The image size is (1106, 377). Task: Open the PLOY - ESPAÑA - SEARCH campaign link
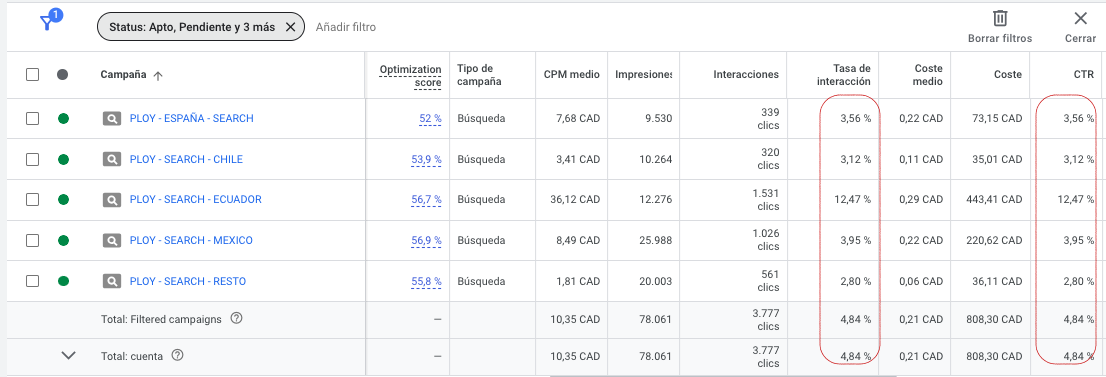[x=191, y=119]
